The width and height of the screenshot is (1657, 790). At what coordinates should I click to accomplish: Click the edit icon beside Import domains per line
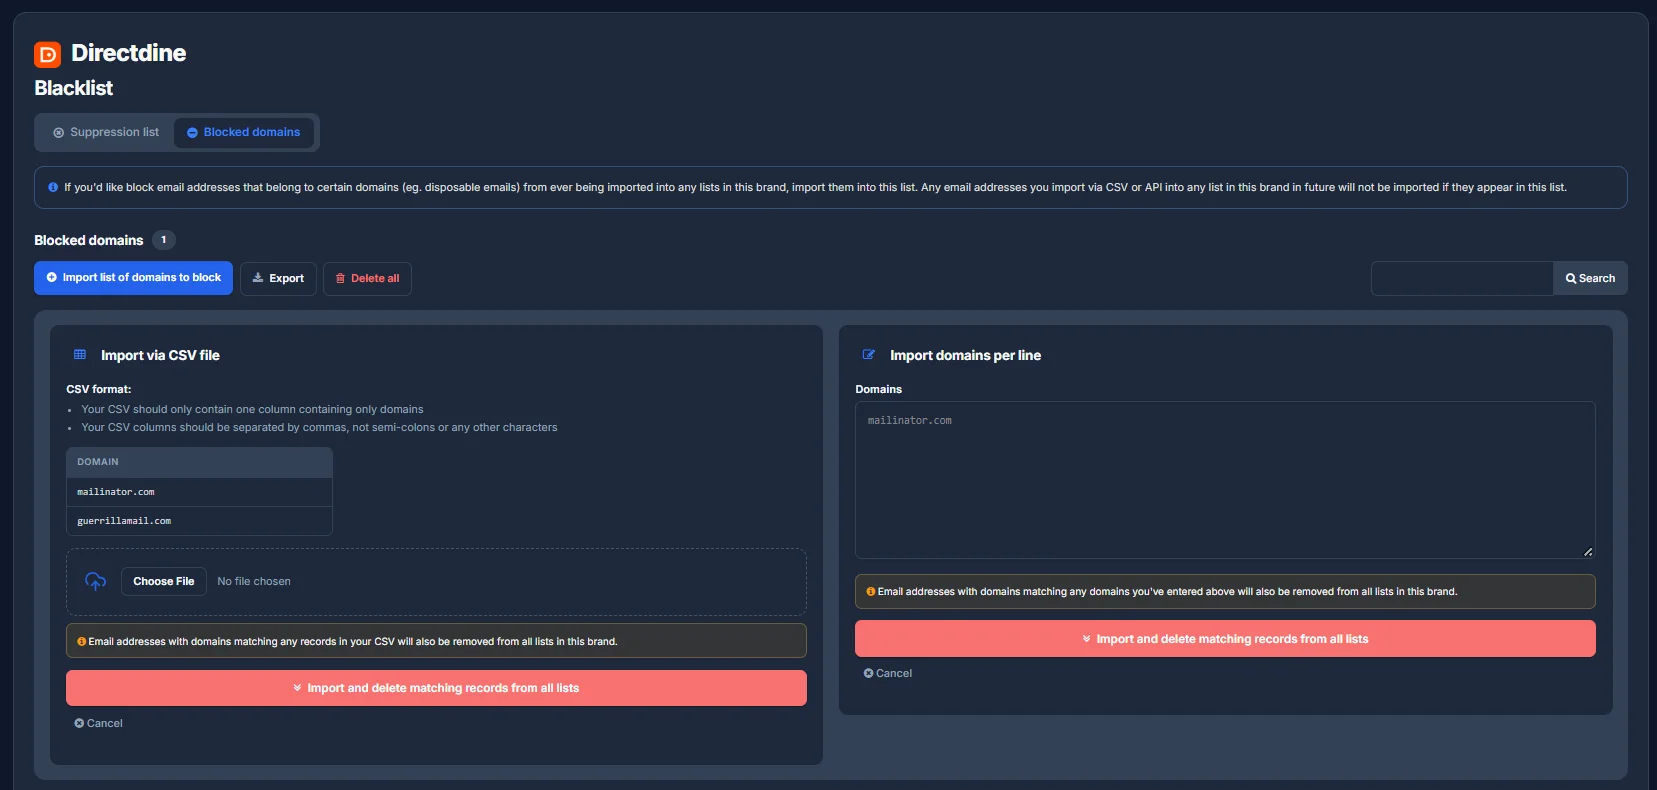click(869, 355)
